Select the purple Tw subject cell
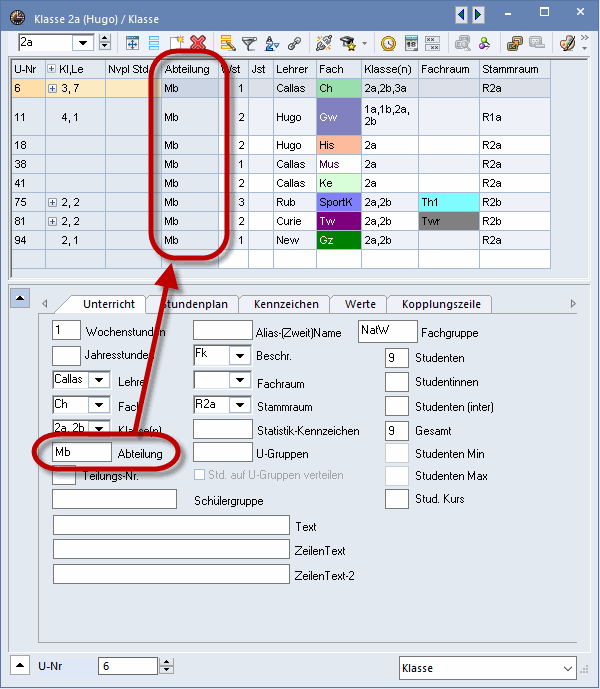The image size is (600, 689). click(x=339, y=221)
